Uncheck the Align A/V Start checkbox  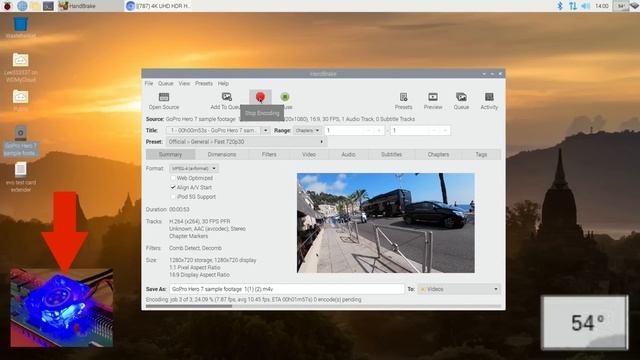coord(173,187)
